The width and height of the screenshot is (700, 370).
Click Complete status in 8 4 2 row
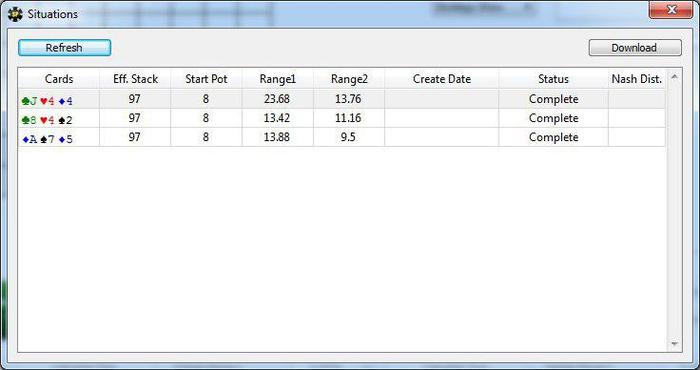554,118
